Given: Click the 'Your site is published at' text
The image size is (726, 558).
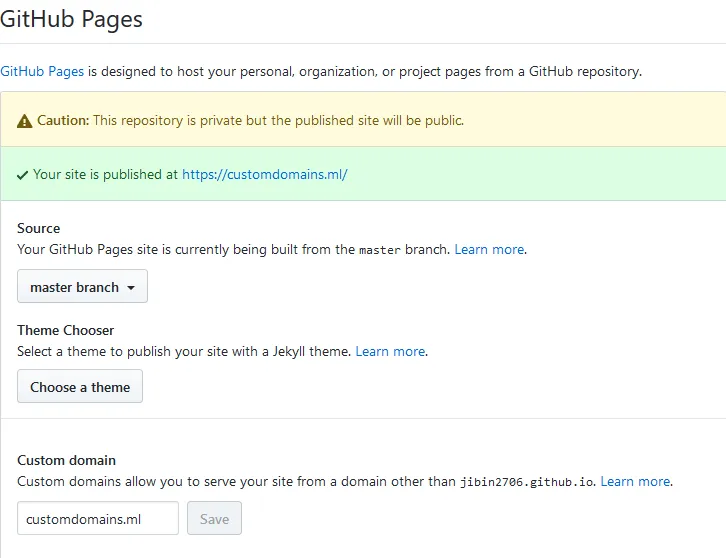Looking at the screenshot, I should 105,175.
